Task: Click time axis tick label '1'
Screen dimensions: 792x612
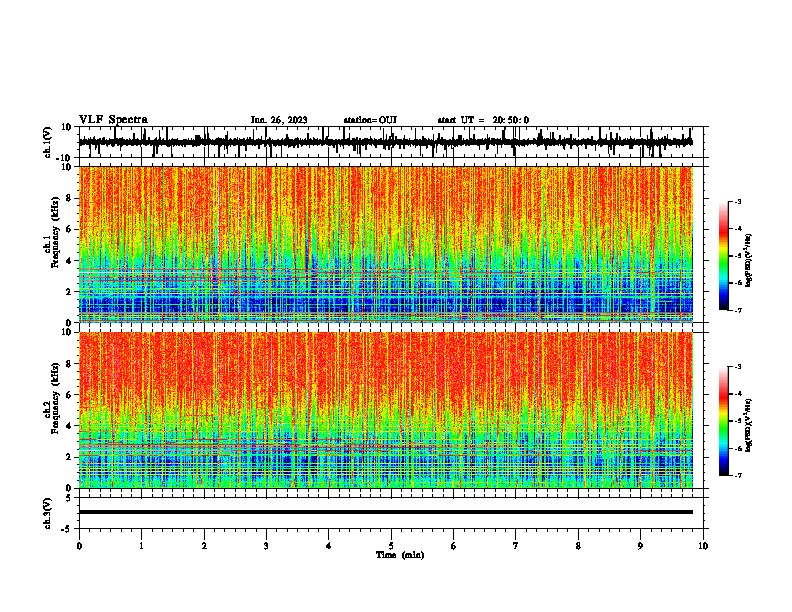Action: [141, 546]
